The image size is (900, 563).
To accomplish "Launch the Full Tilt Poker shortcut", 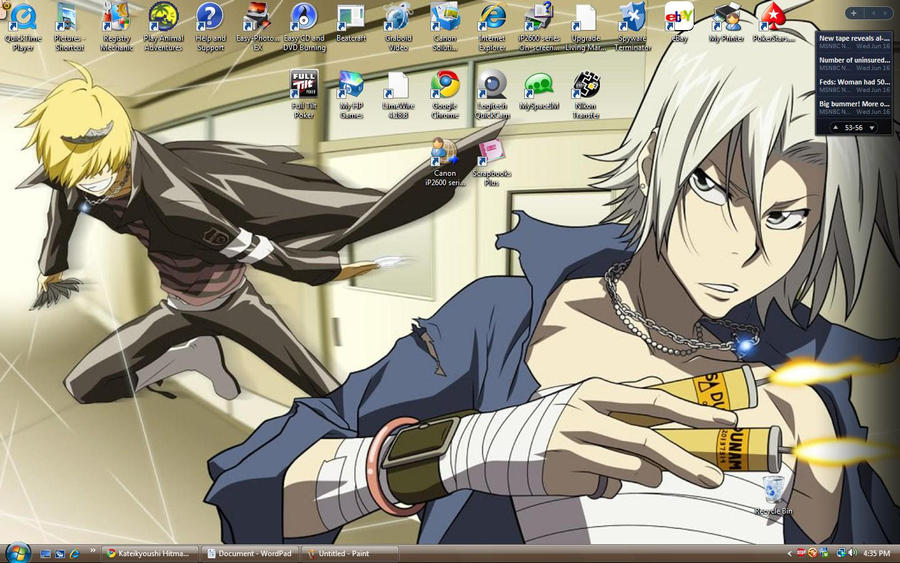I will click(x=304, y=95).
